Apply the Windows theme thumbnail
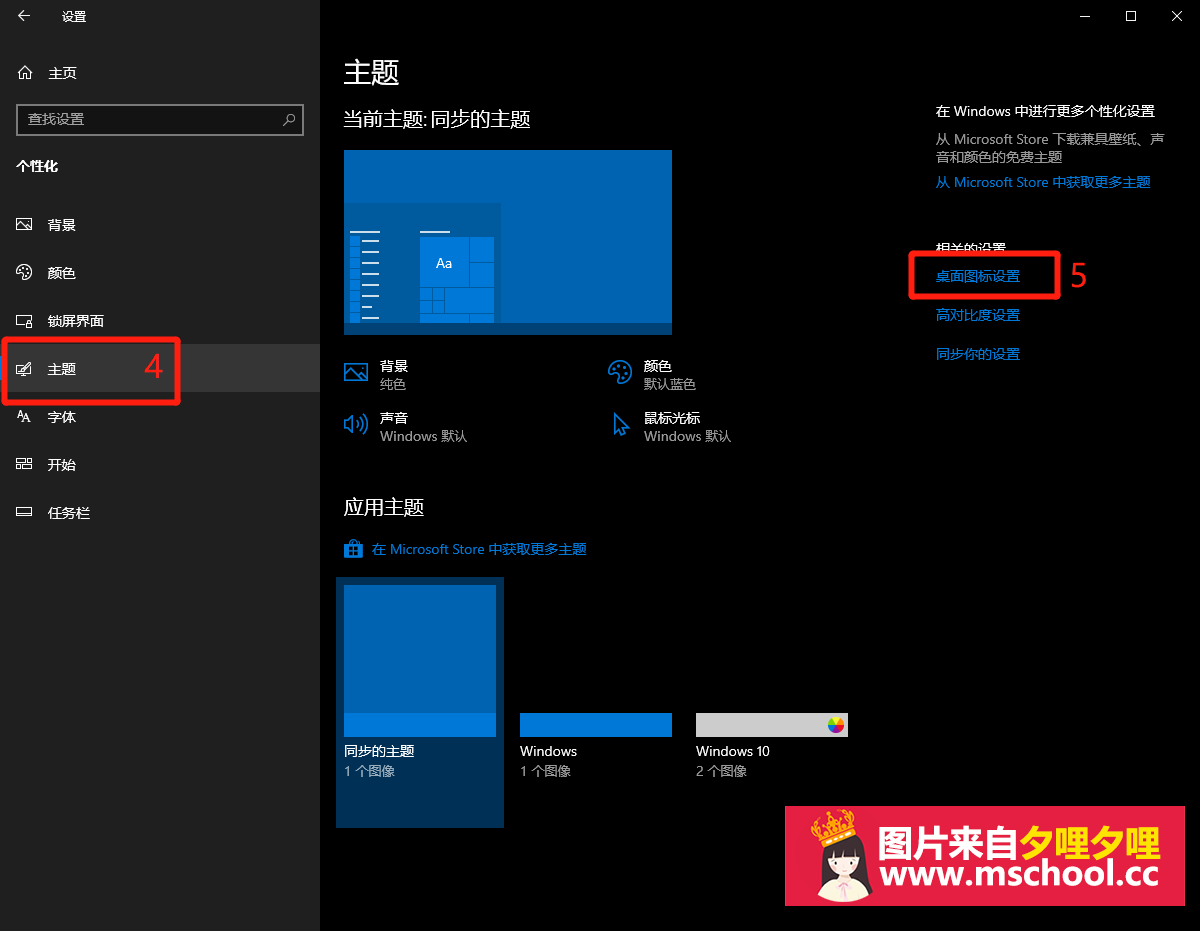 (x=596, y=725)
